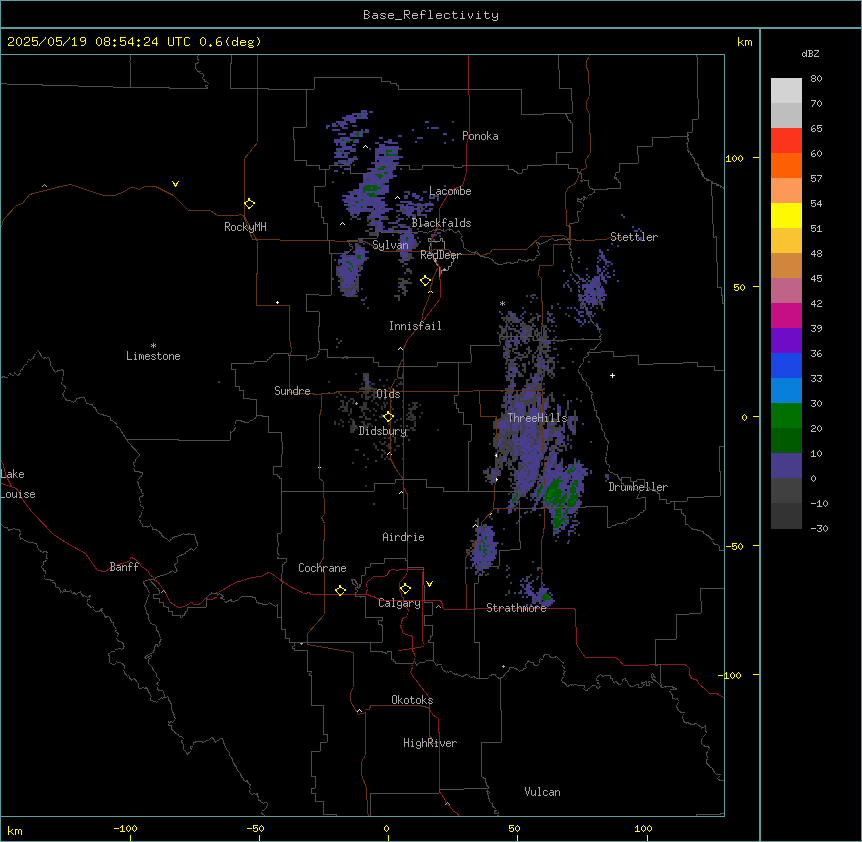The width and height of the screenshot is (862, 842).
Task: Pick the magenta 39-42 dBZ legend swatch
Action: tap(786, 315)
